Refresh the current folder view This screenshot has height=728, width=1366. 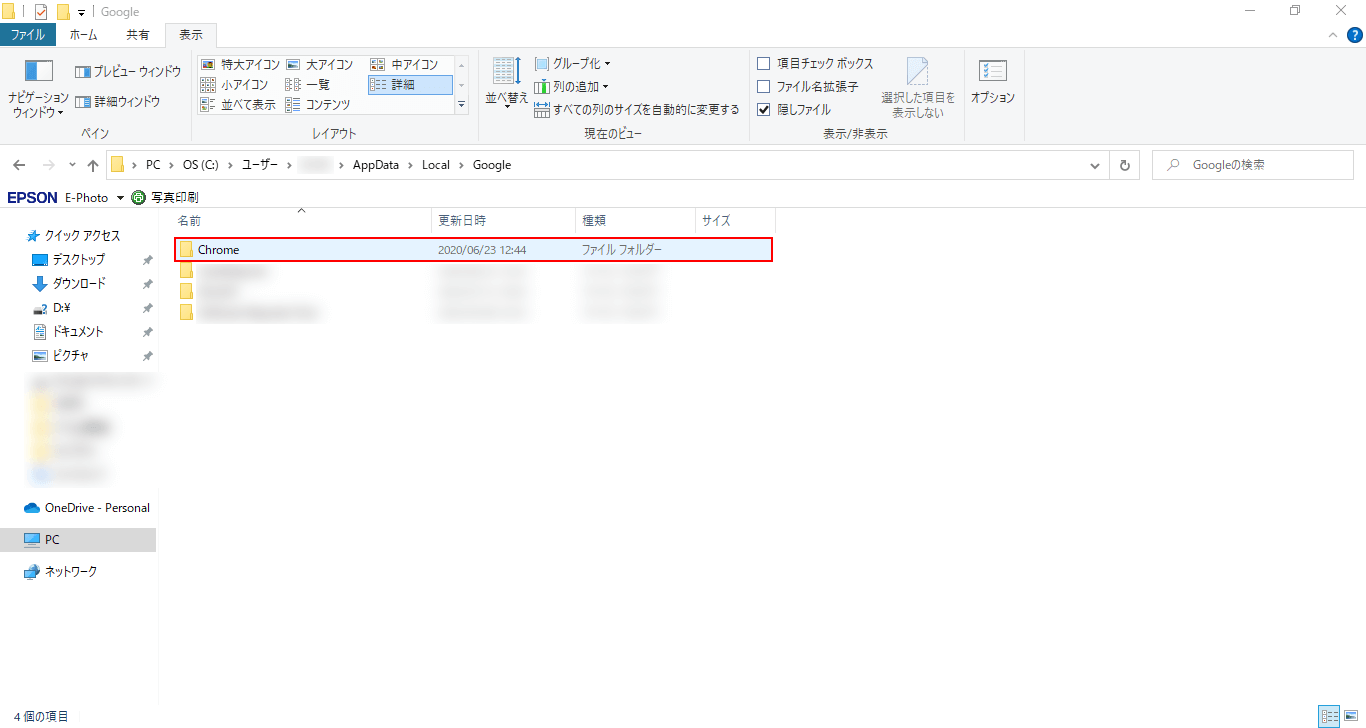pyautogui.click(x=1125, y=165)
